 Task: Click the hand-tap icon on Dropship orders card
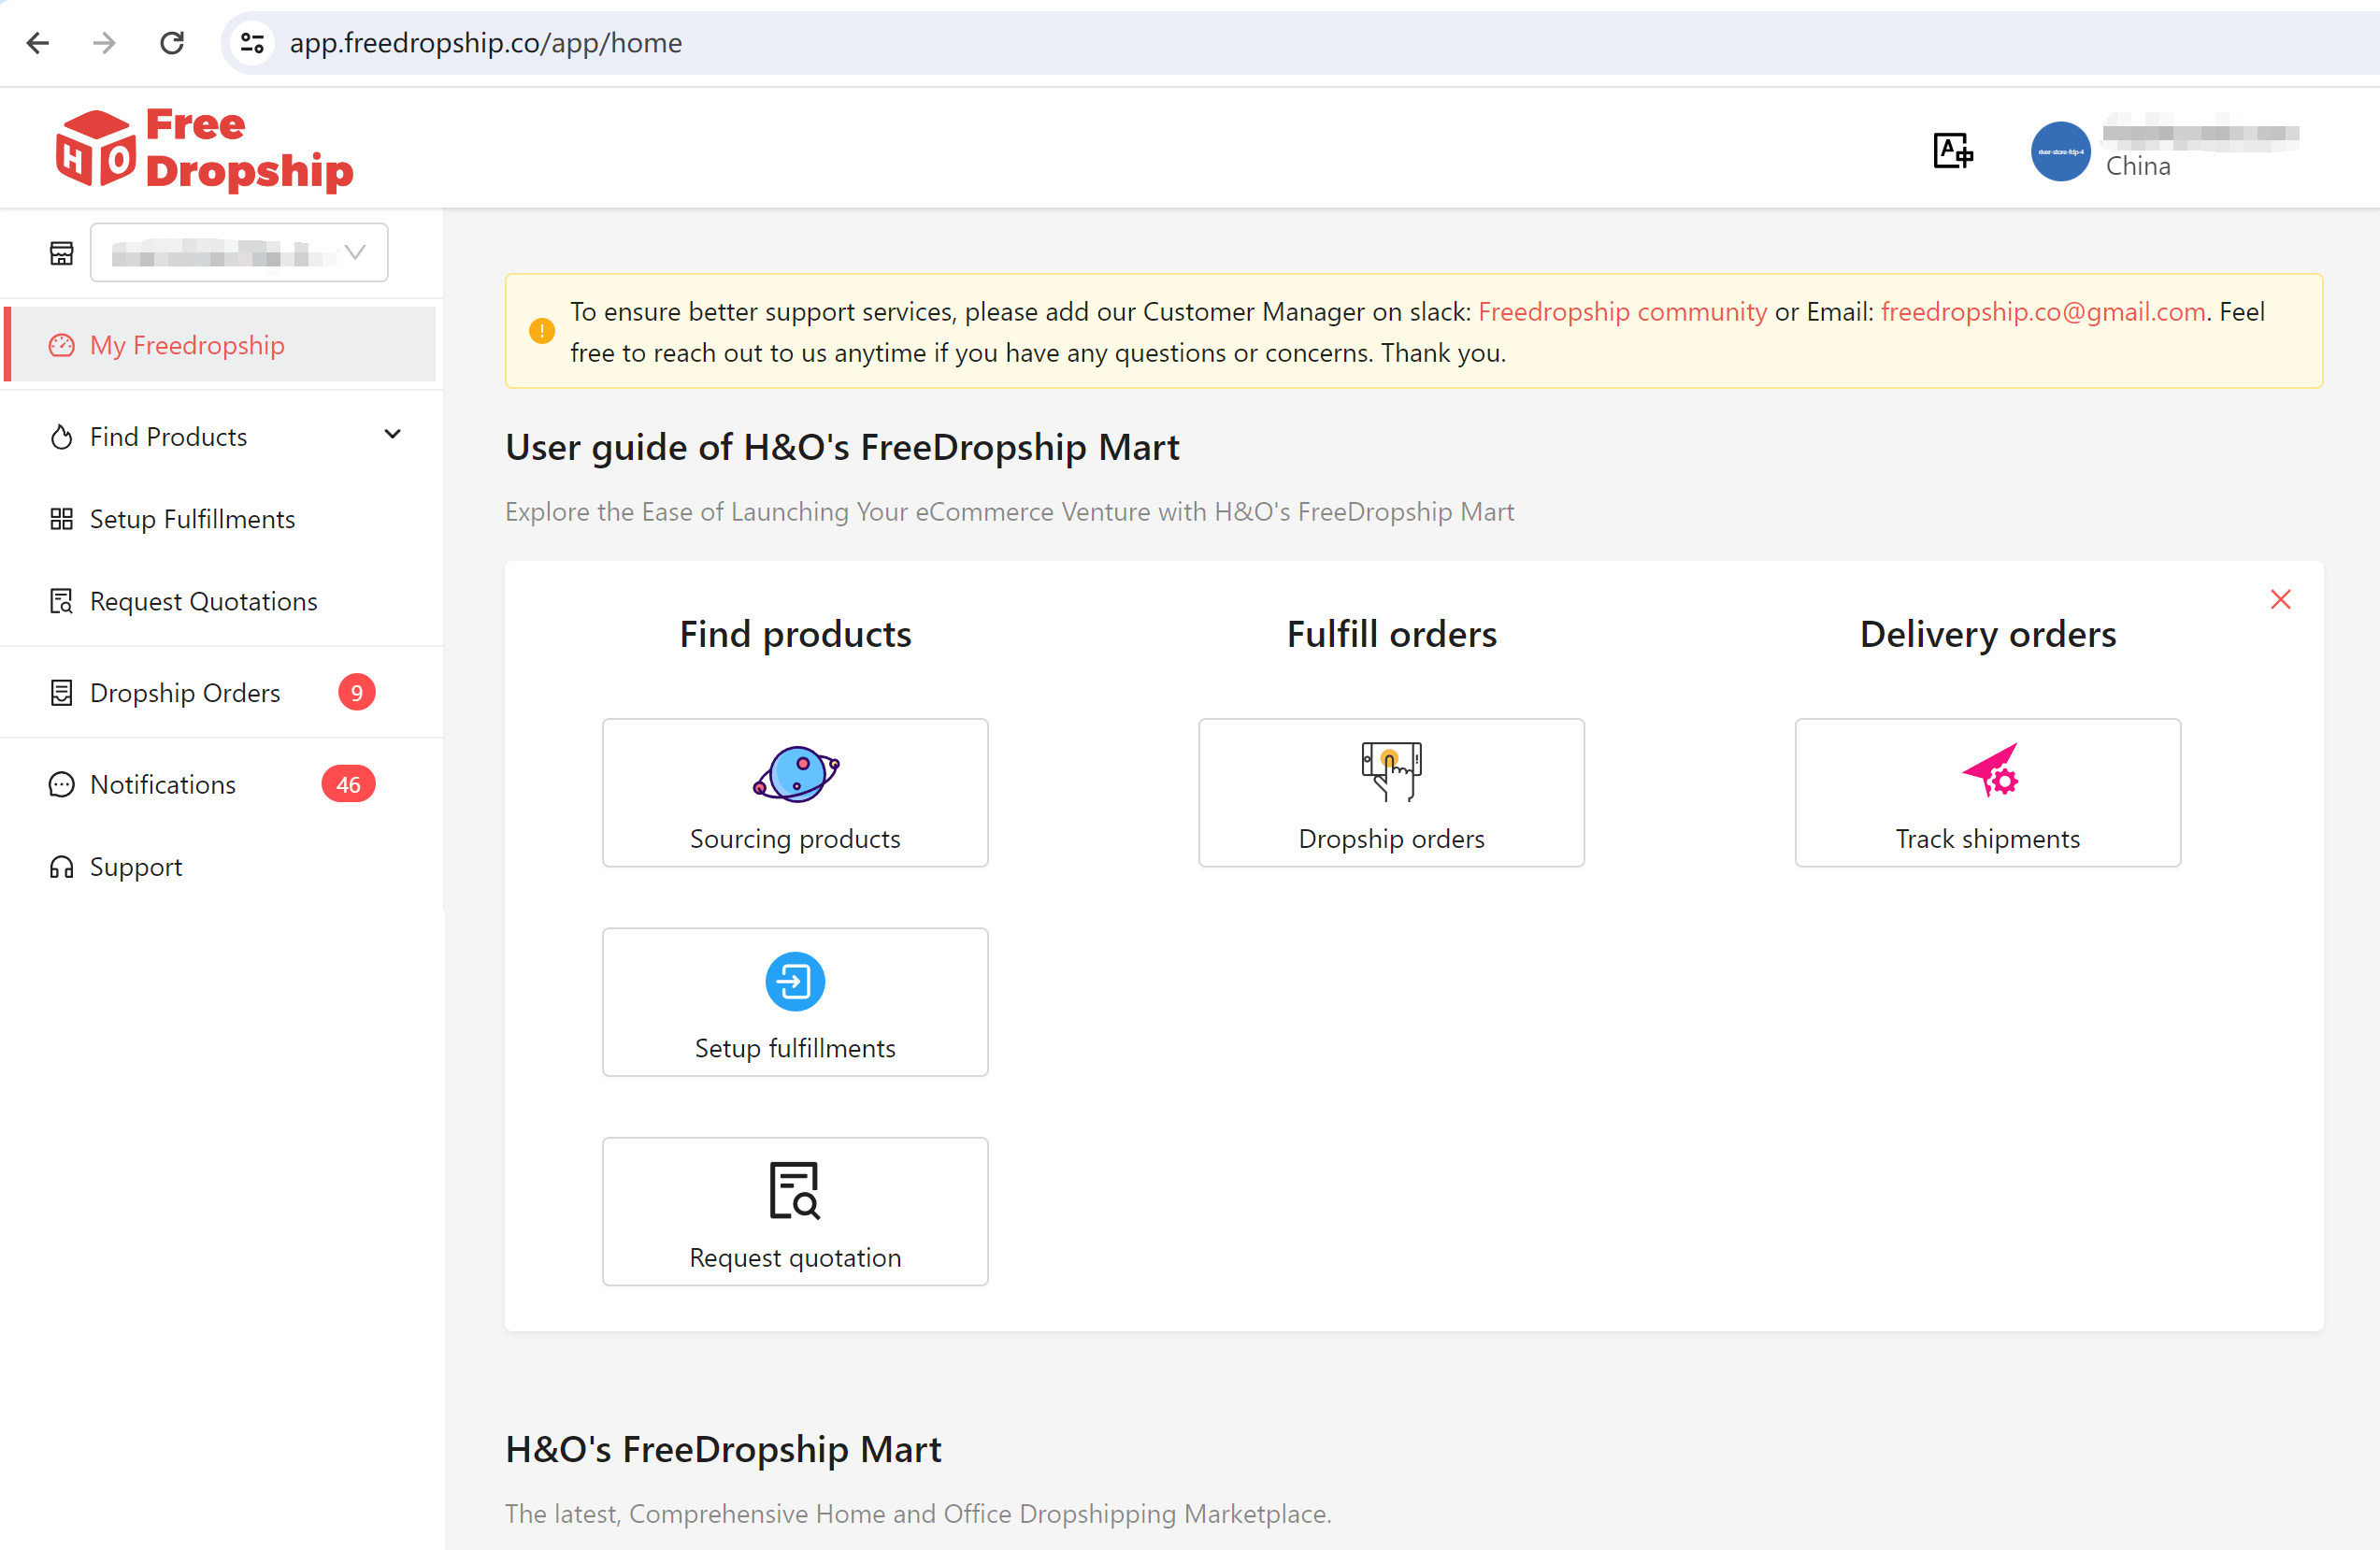click(1391, 772)
